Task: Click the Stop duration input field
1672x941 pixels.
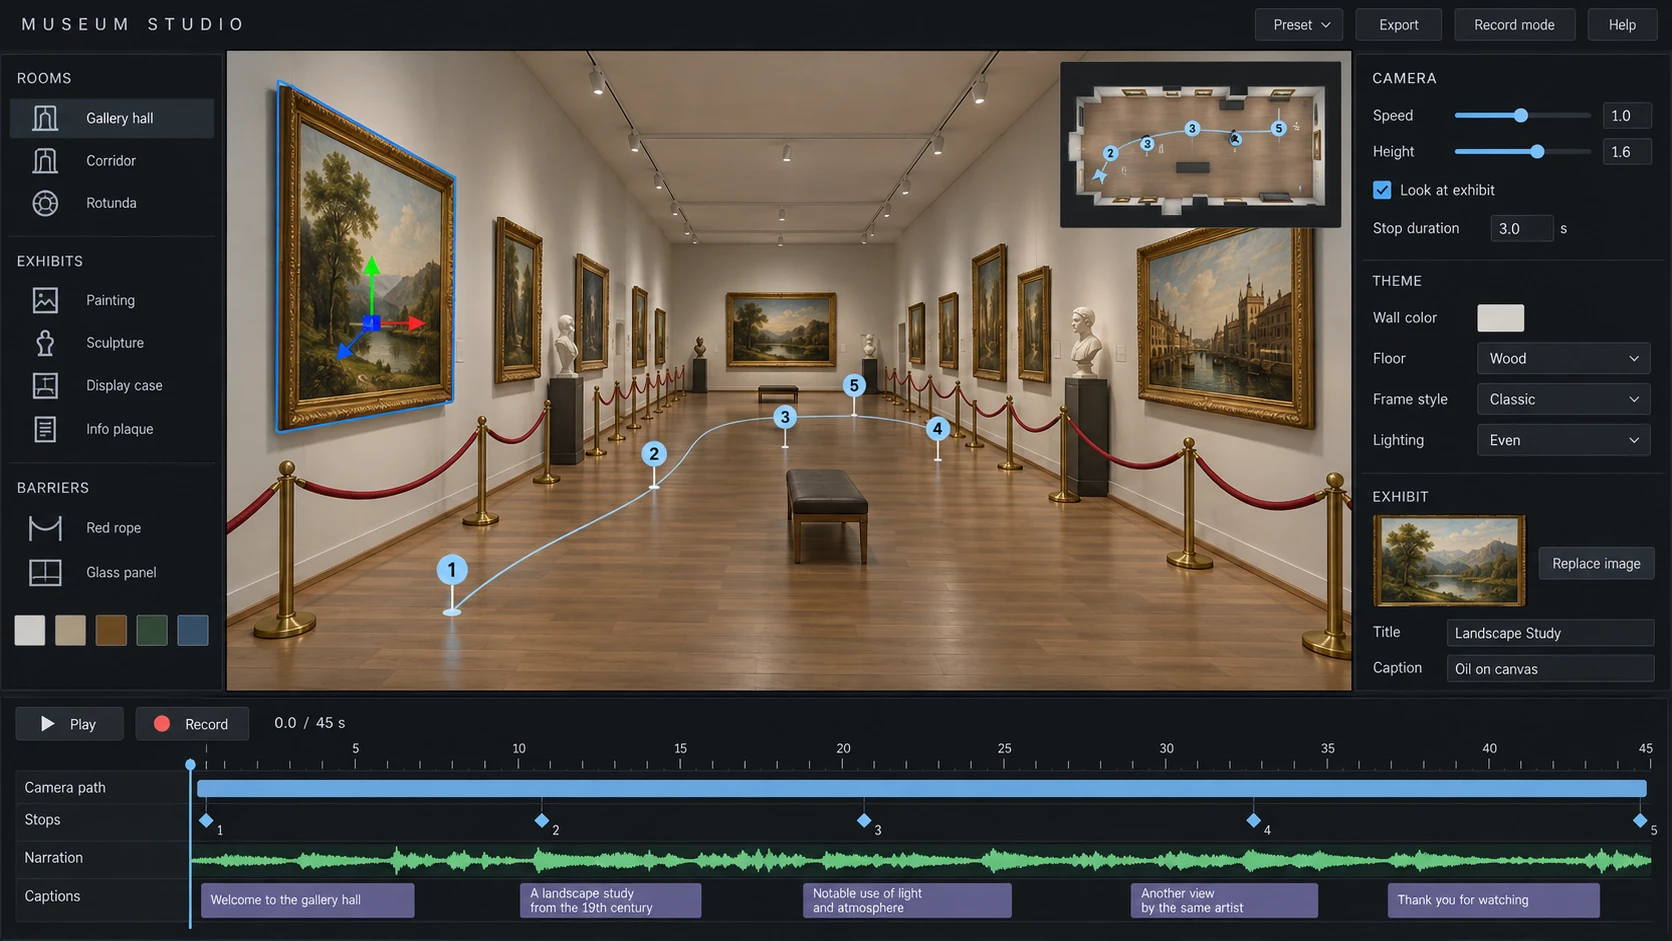Action: (1521, 229)
